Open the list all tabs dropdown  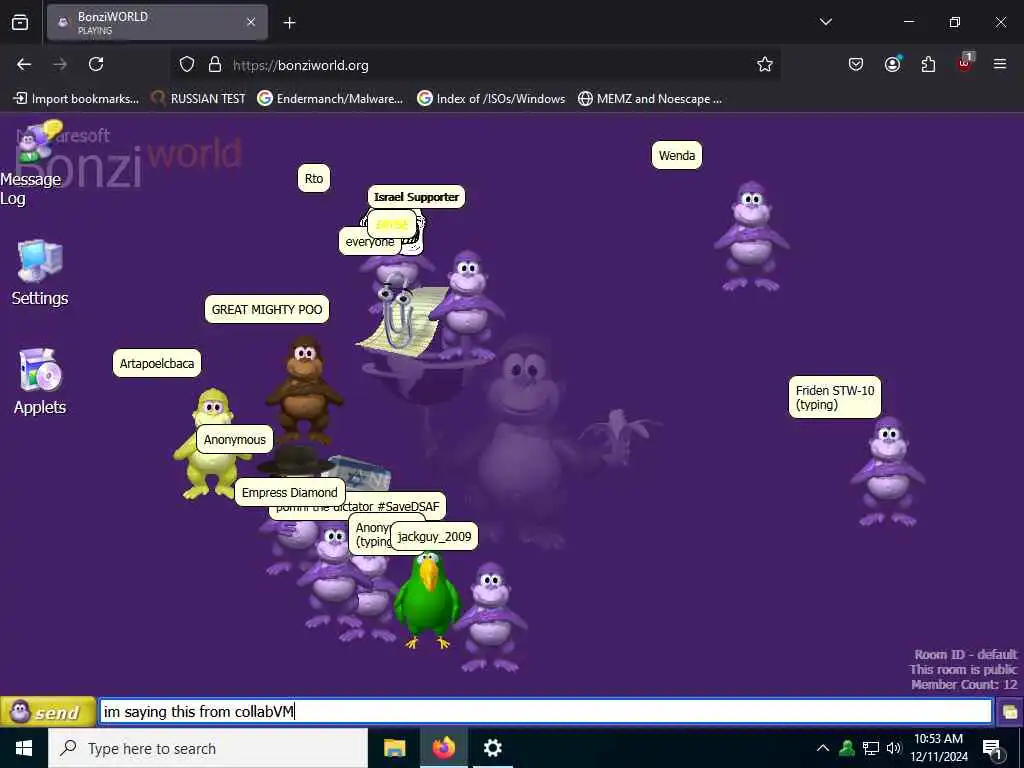coord(825,22)
